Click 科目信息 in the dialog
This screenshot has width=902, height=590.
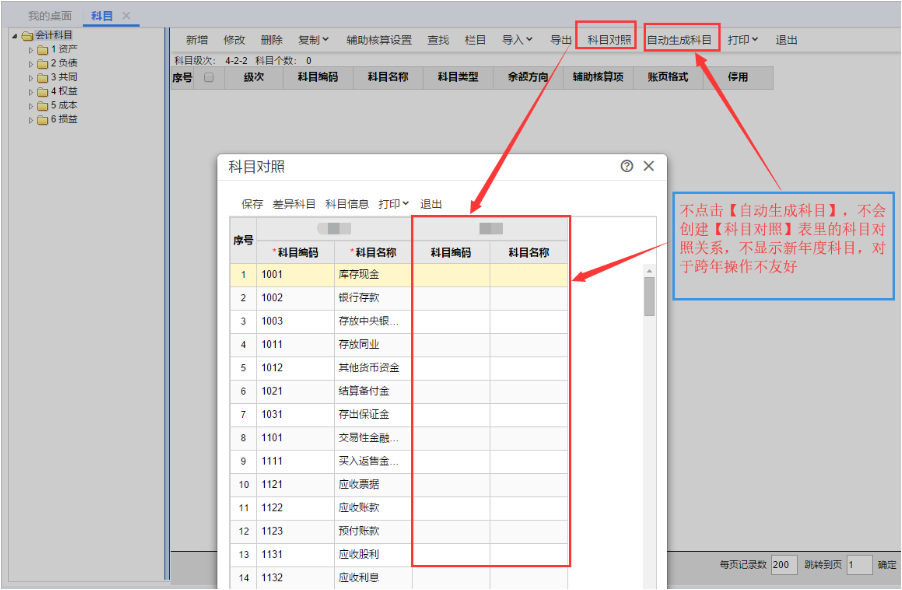347,204
